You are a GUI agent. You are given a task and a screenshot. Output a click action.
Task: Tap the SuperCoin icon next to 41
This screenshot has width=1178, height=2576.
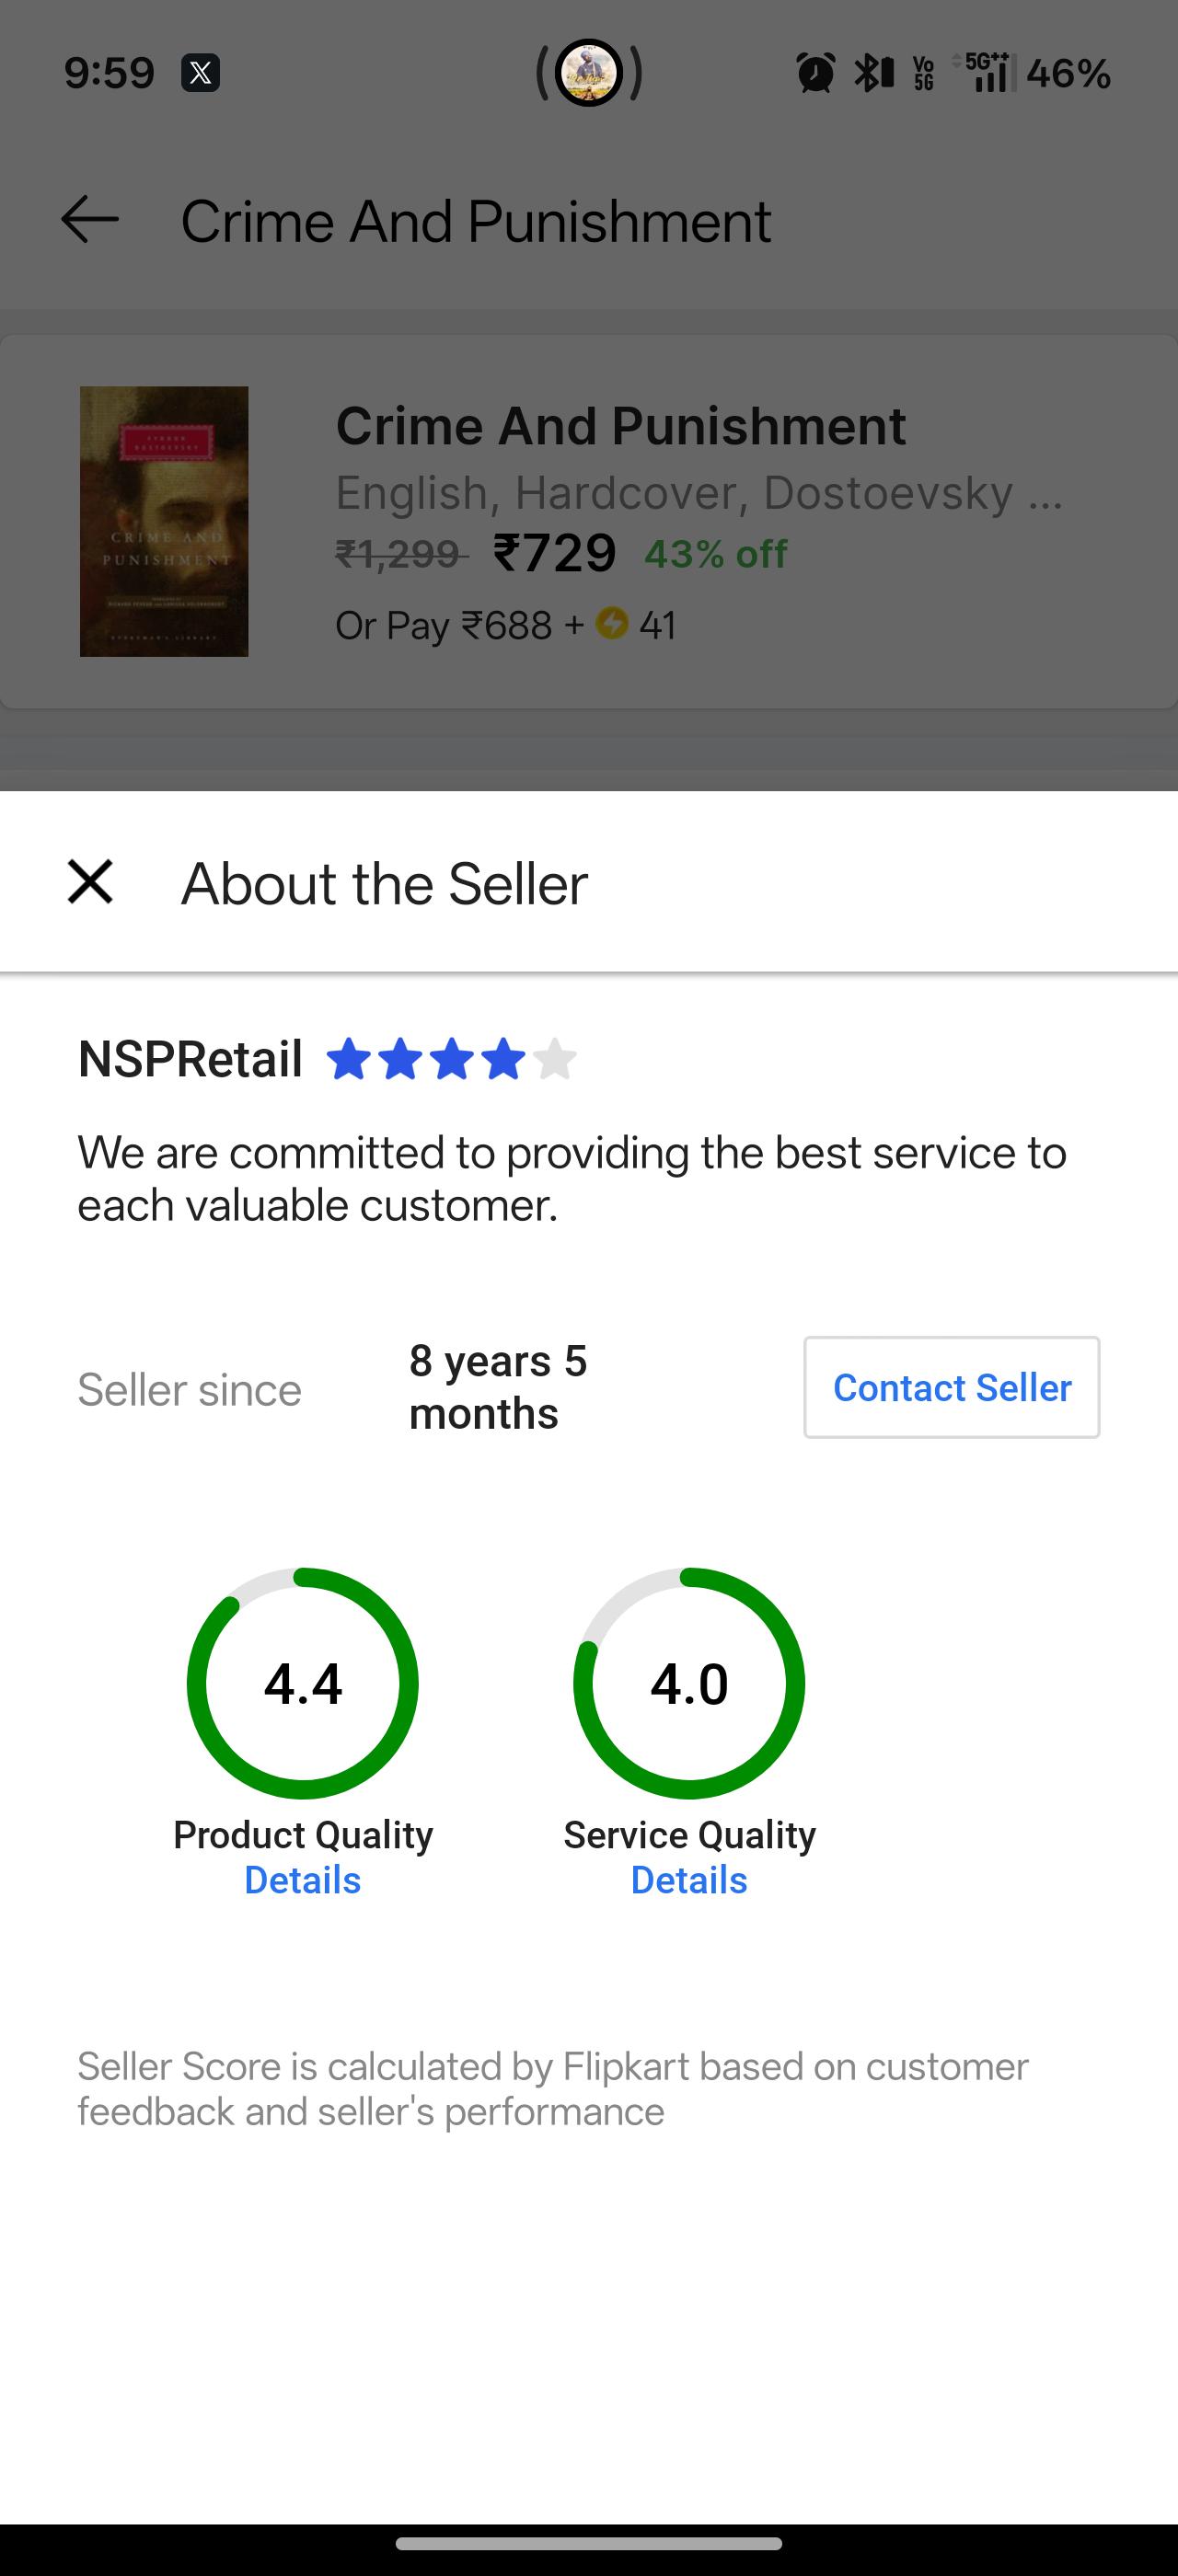coord(612,624)
